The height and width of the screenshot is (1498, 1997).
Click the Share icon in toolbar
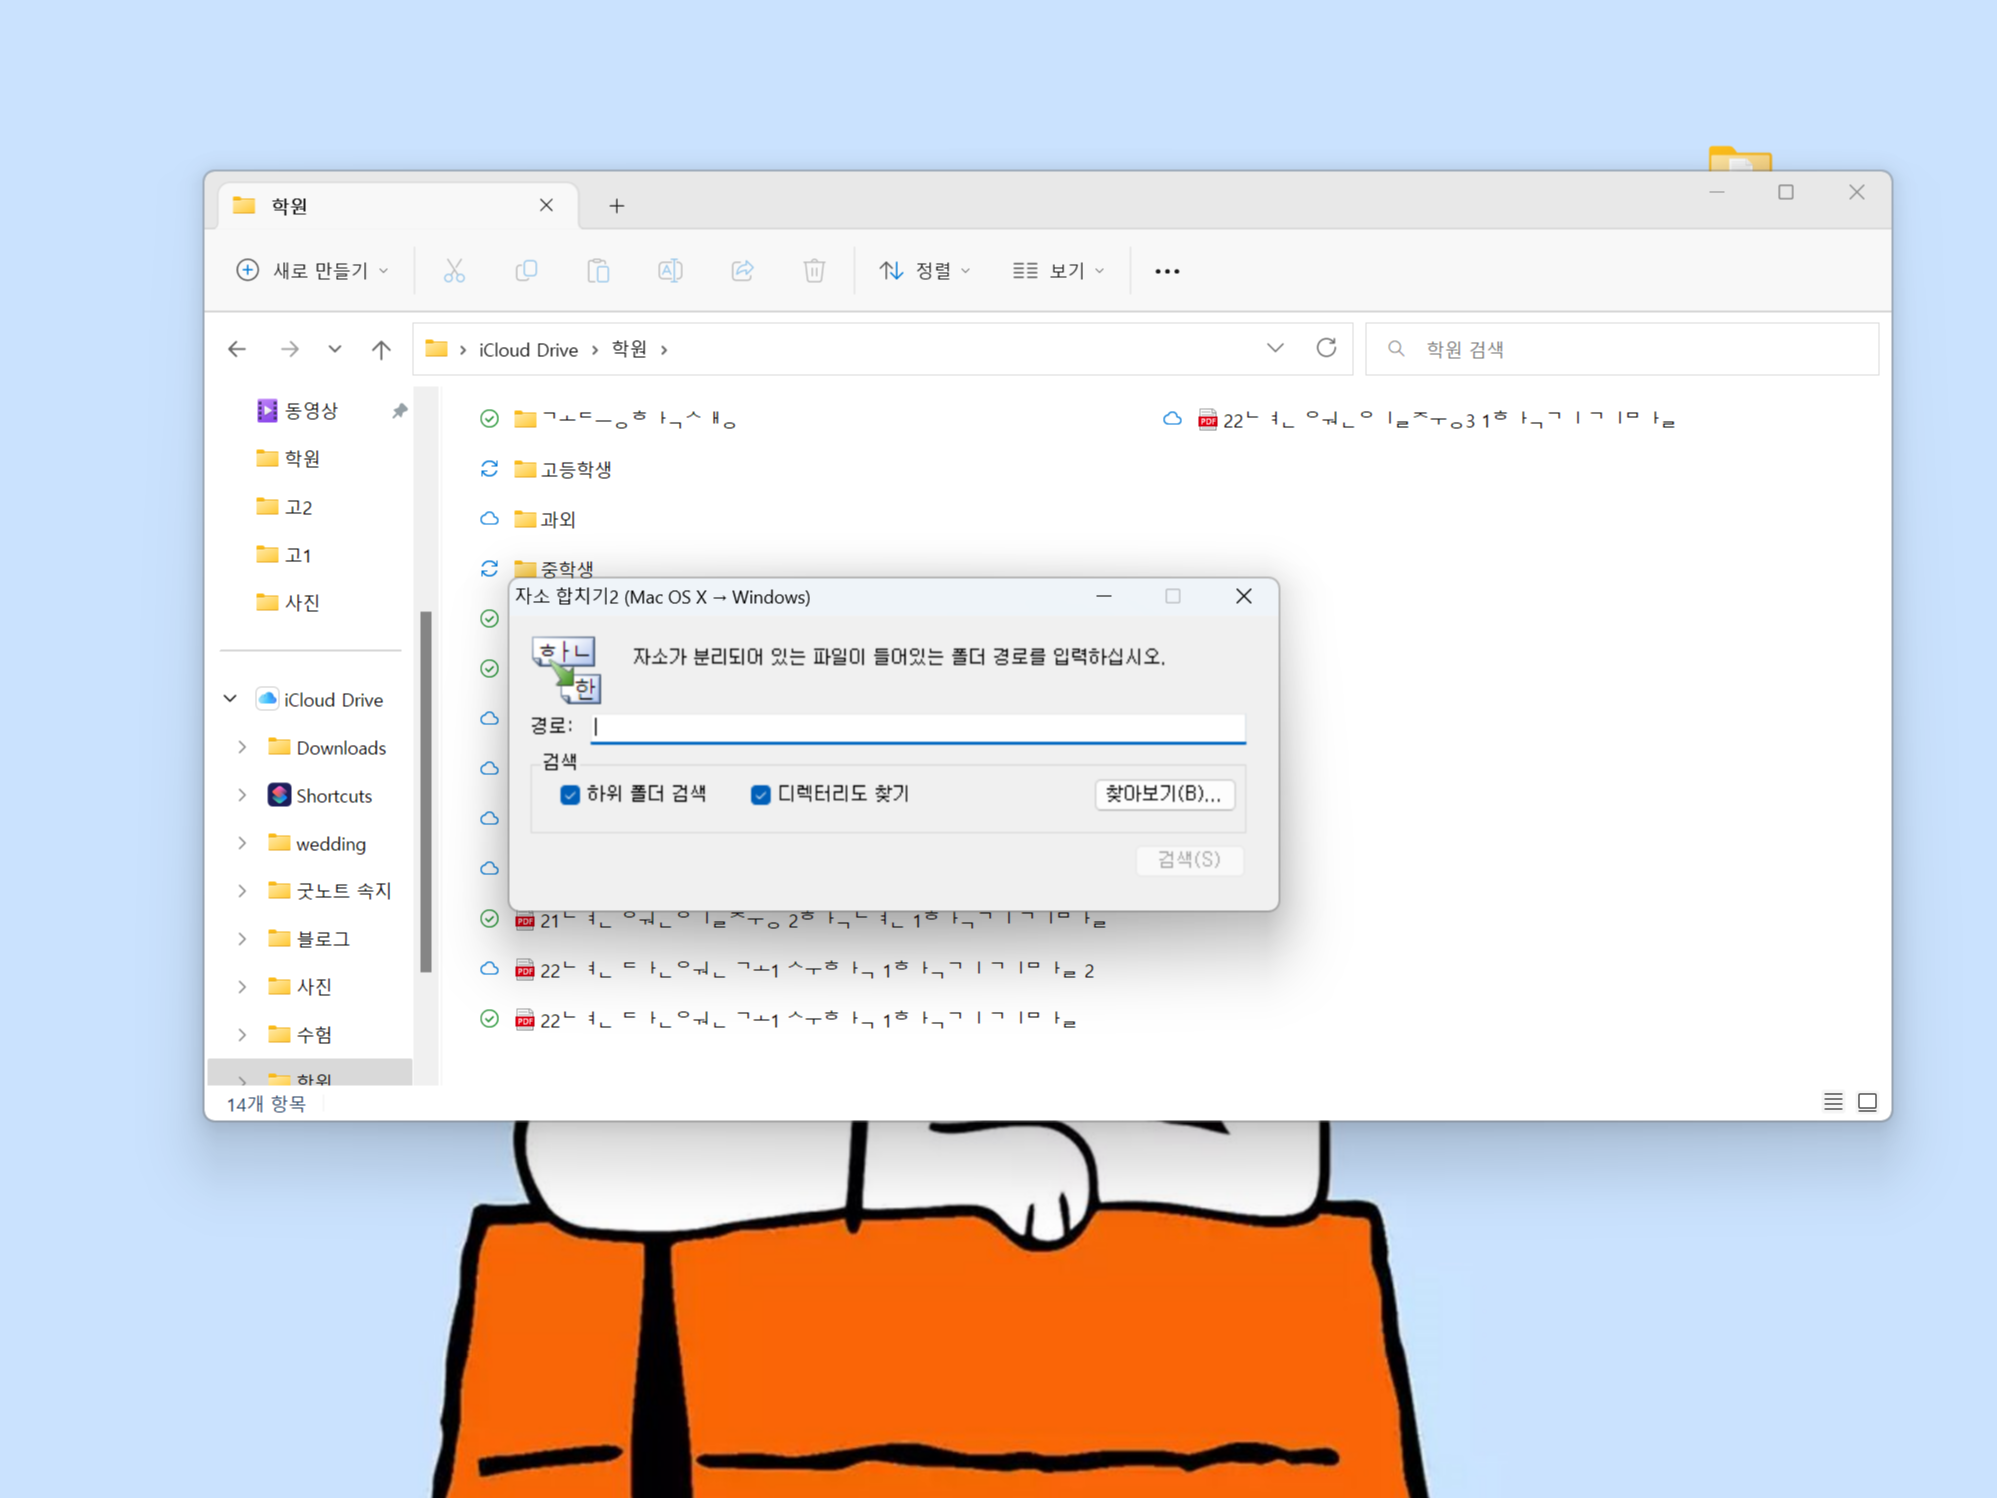tap(742, 271)
